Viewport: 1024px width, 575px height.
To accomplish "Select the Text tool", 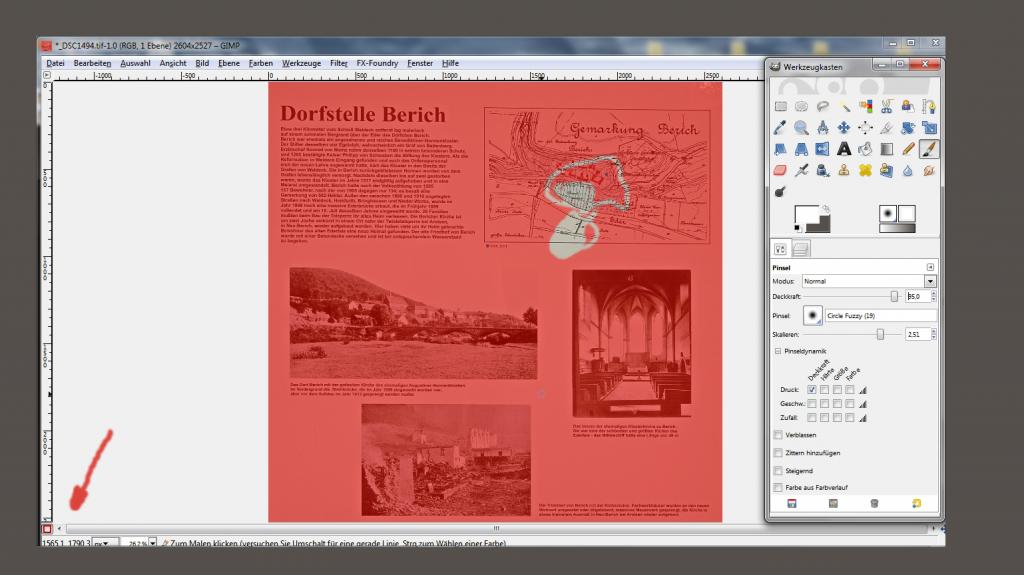I will click(x=844, y=150).
